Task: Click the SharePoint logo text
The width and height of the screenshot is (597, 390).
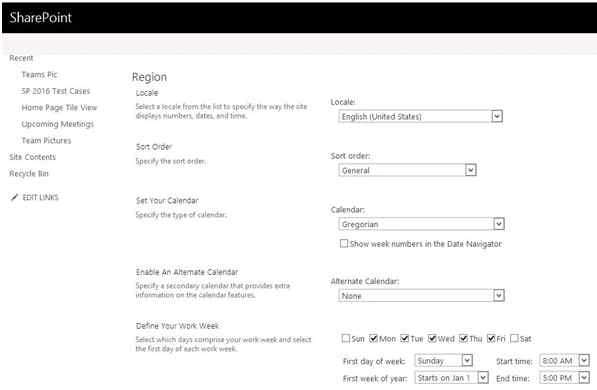Action: (40, 18)
